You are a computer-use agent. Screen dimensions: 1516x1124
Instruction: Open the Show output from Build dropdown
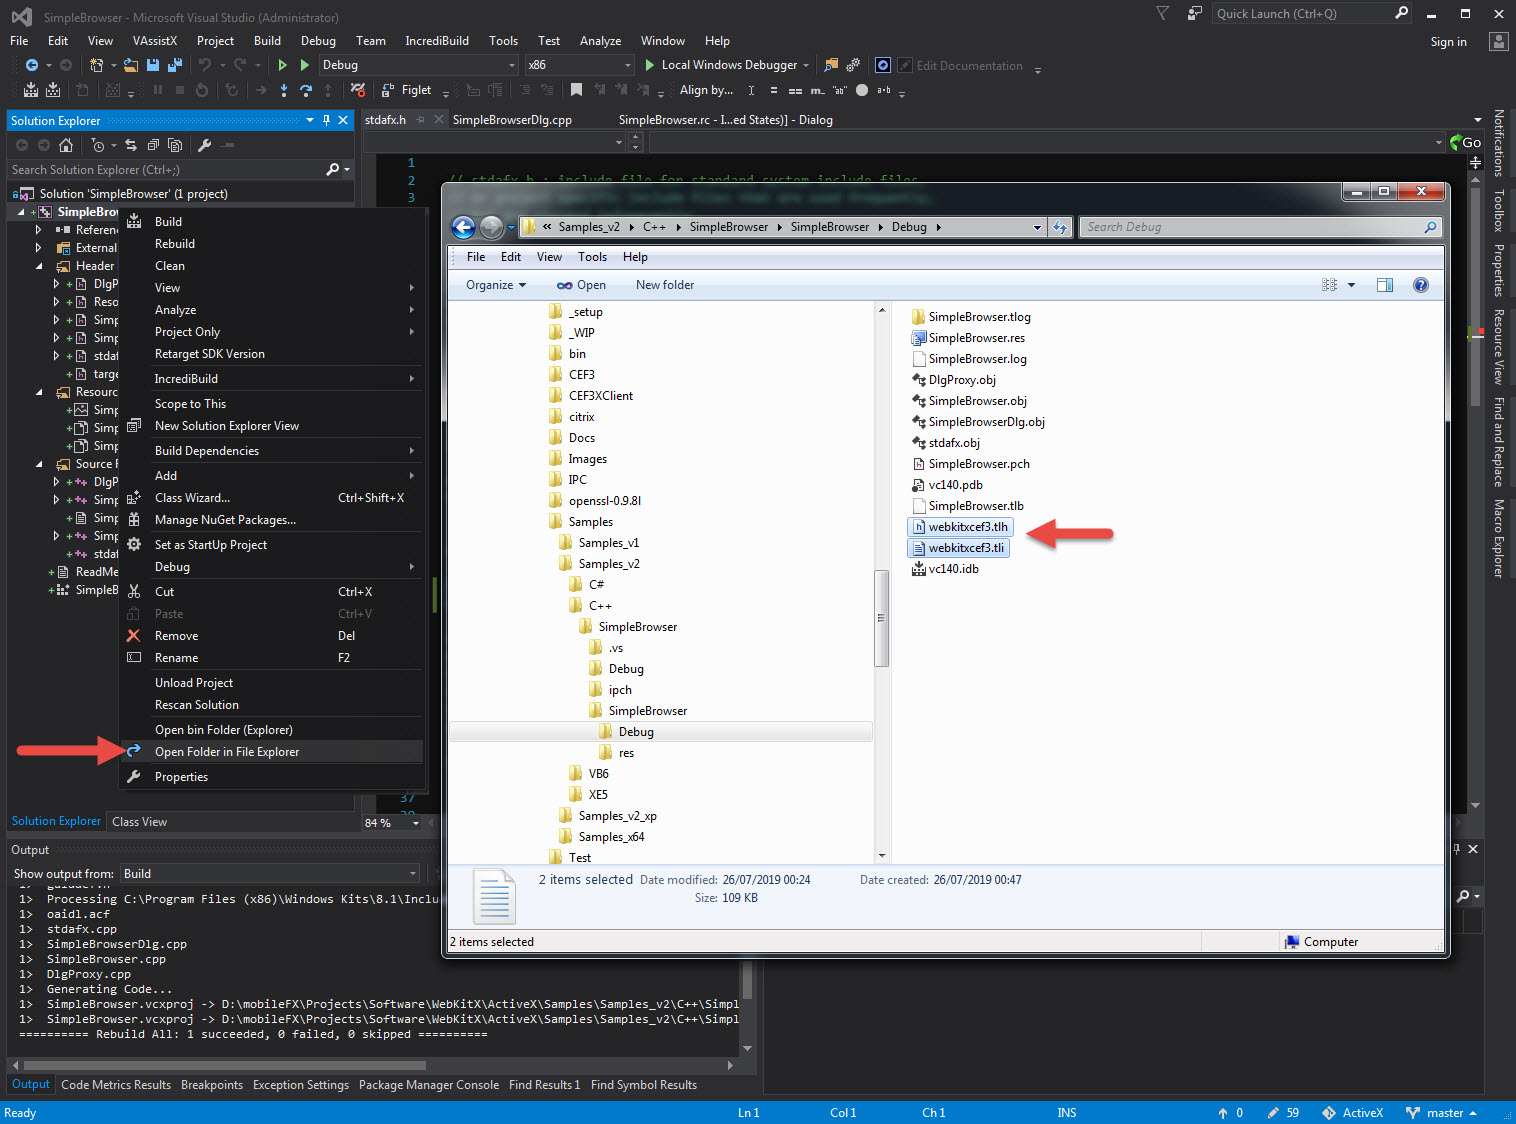click(x=270, y=873)
